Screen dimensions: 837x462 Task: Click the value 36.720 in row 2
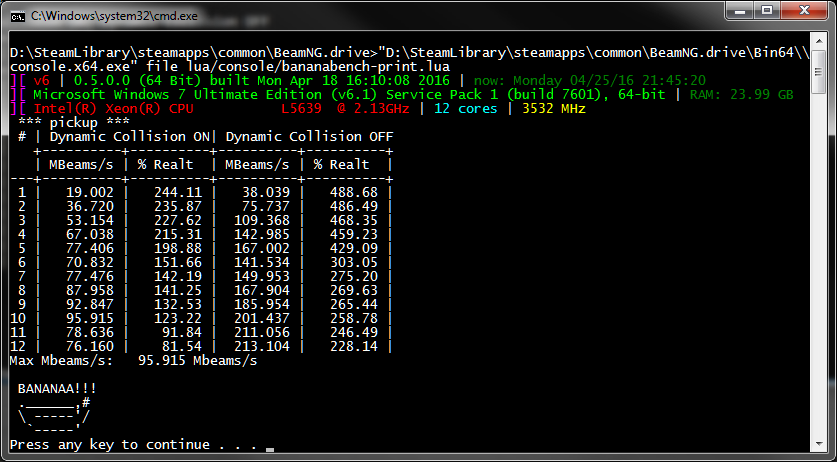pyautogui.click(x=90, y=206)
